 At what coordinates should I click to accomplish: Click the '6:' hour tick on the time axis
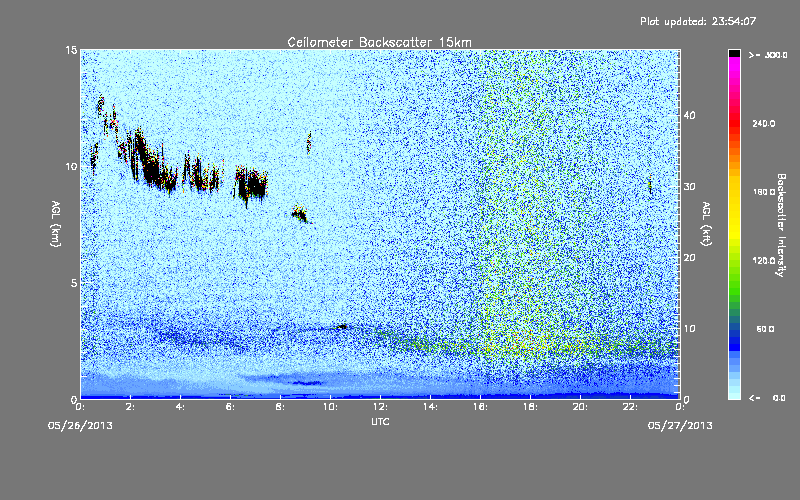pyautogui.click(x=230, y=407)
